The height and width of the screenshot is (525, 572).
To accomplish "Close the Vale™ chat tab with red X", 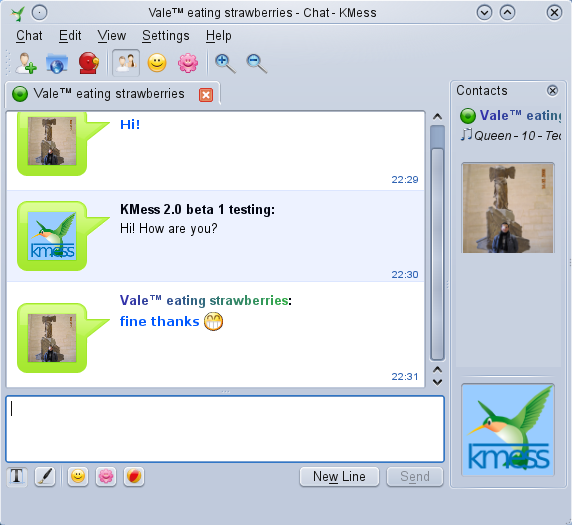I will coord(206,95).
